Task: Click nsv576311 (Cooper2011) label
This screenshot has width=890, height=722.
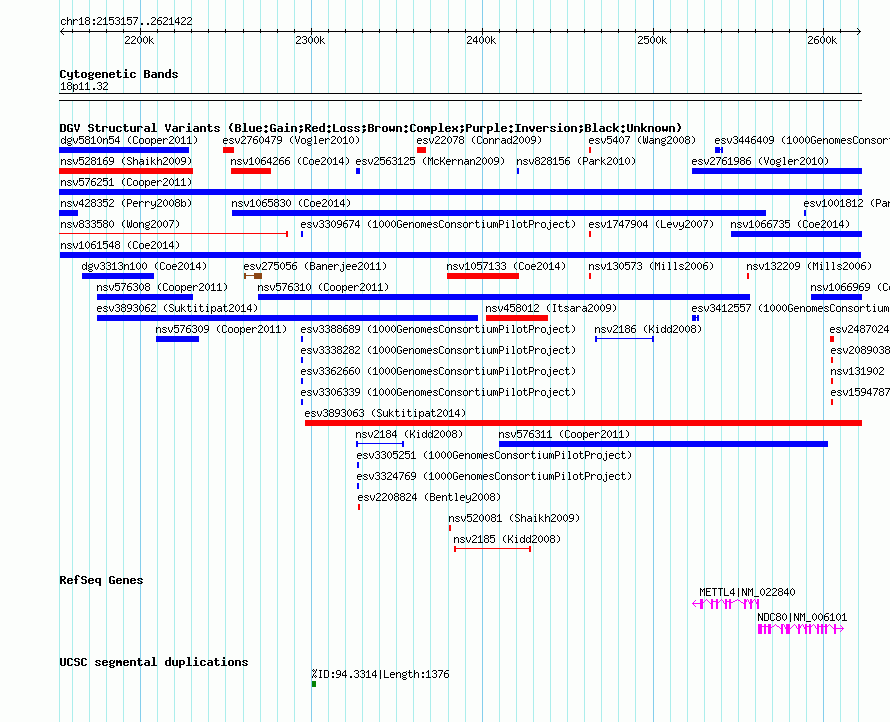Action: pyautogui.click(x=564, y=434)
